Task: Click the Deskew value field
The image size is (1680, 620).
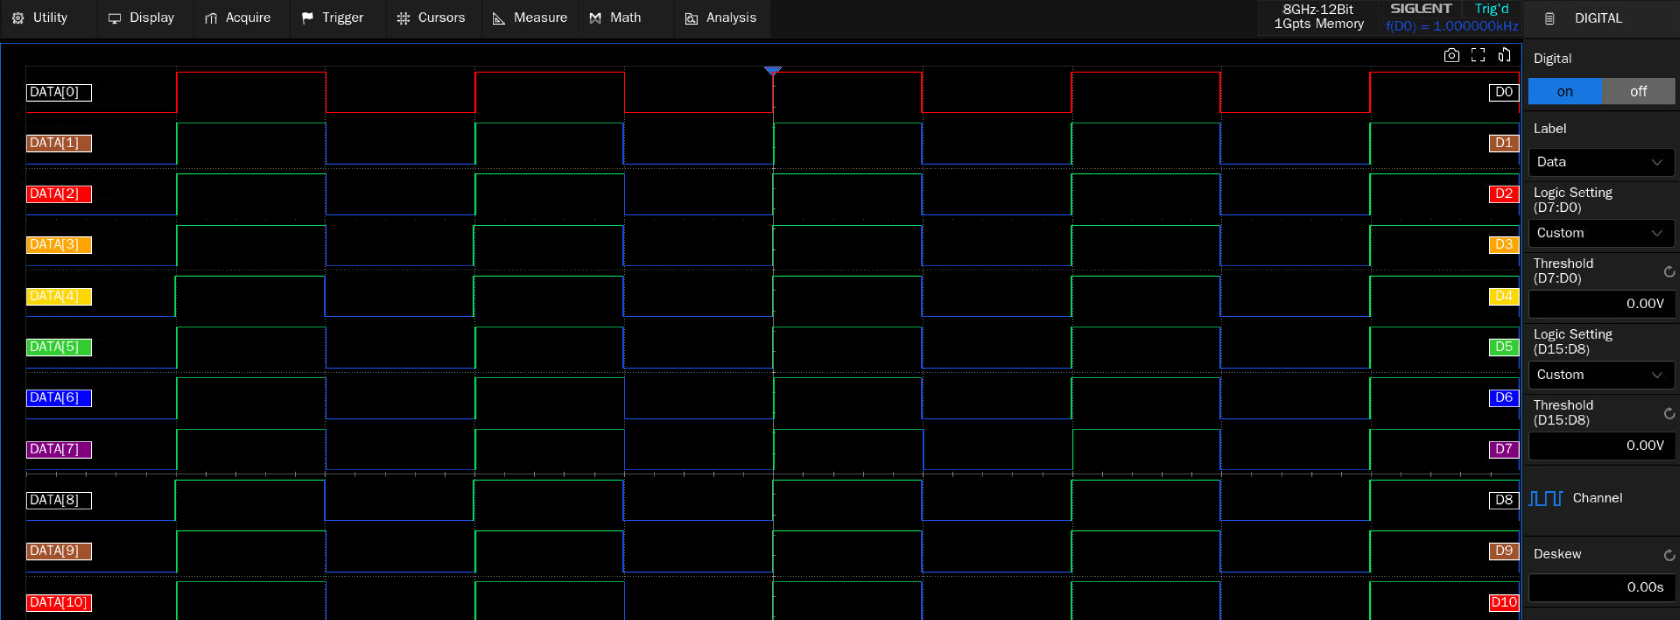Action: tap(1600, 587)
